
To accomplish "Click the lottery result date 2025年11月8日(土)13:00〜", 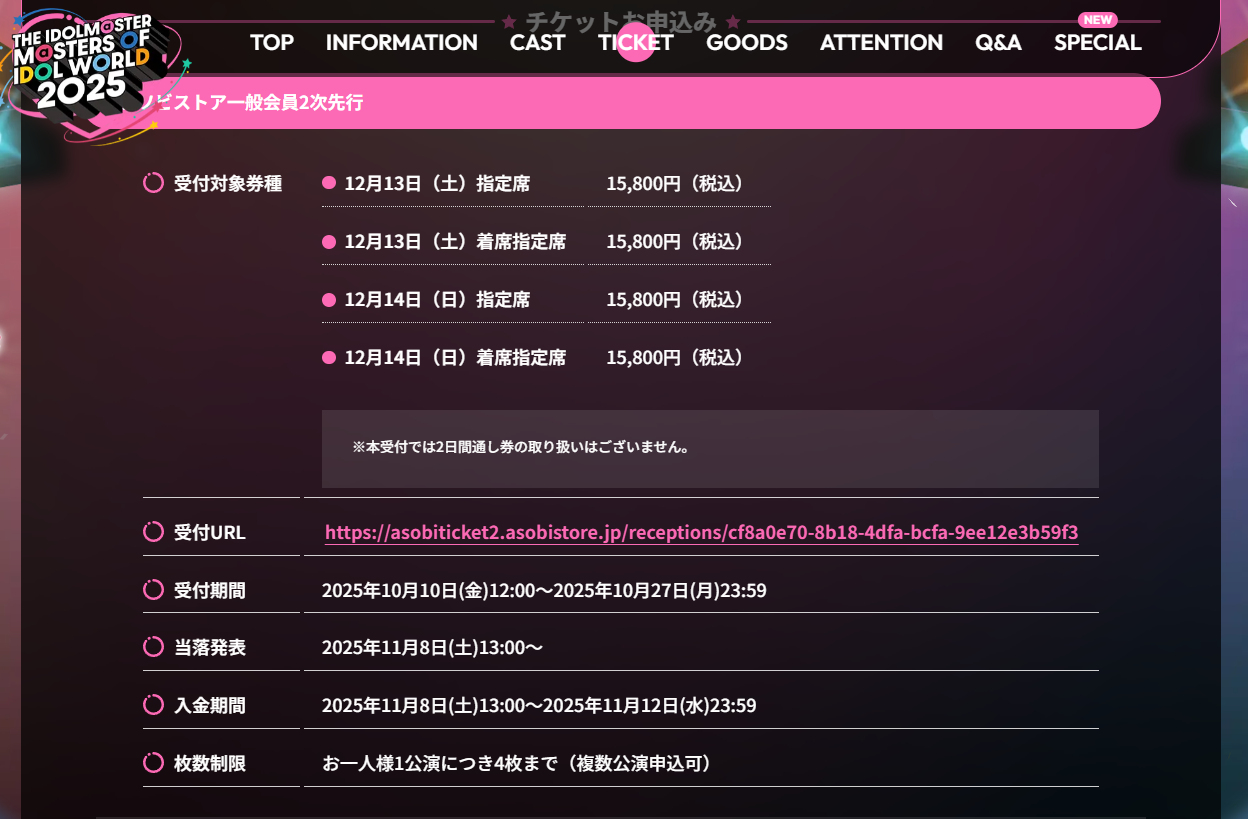I will click(x=432, y=647).
